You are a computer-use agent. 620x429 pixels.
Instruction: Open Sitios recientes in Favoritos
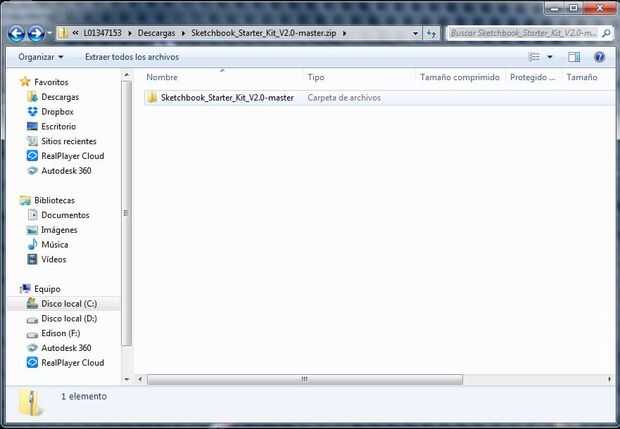[x=68, y=141]
